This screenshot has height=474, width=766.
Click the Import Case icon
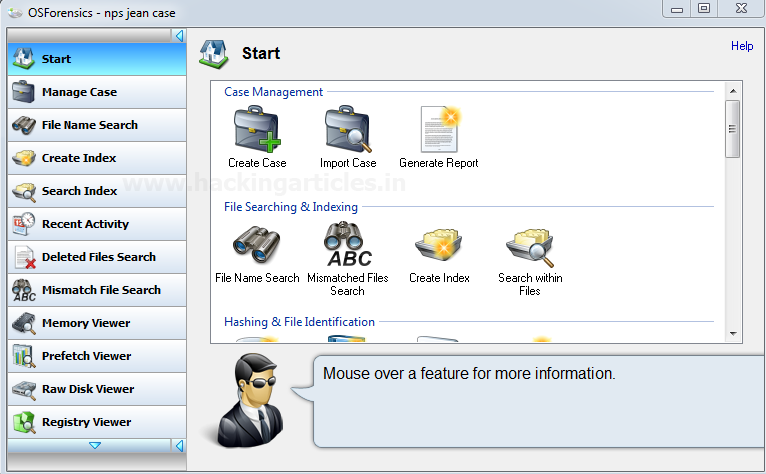[348, 129]
